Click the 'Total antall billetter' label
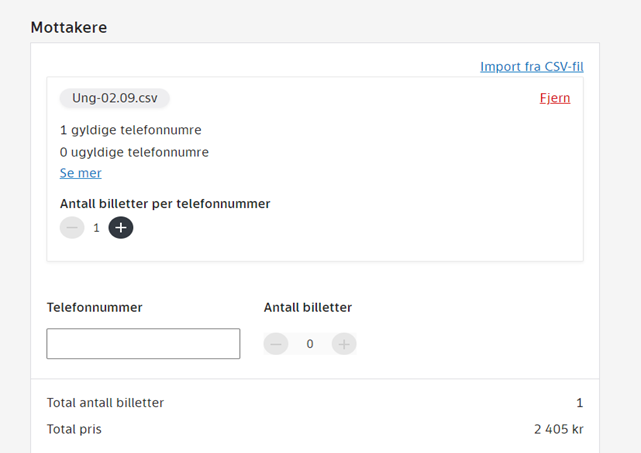Image resolution: width=641 pixels, height=453 pixels. pos(105,403)
